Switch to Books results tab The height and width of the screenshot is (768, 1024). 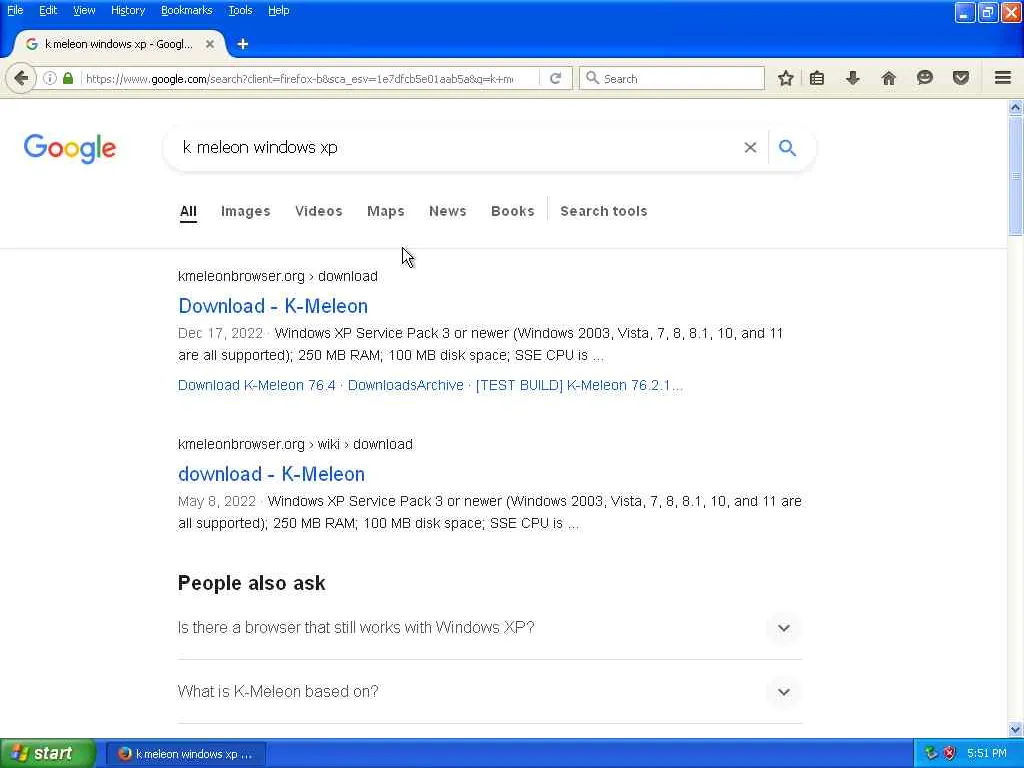[x=513, y=211]
